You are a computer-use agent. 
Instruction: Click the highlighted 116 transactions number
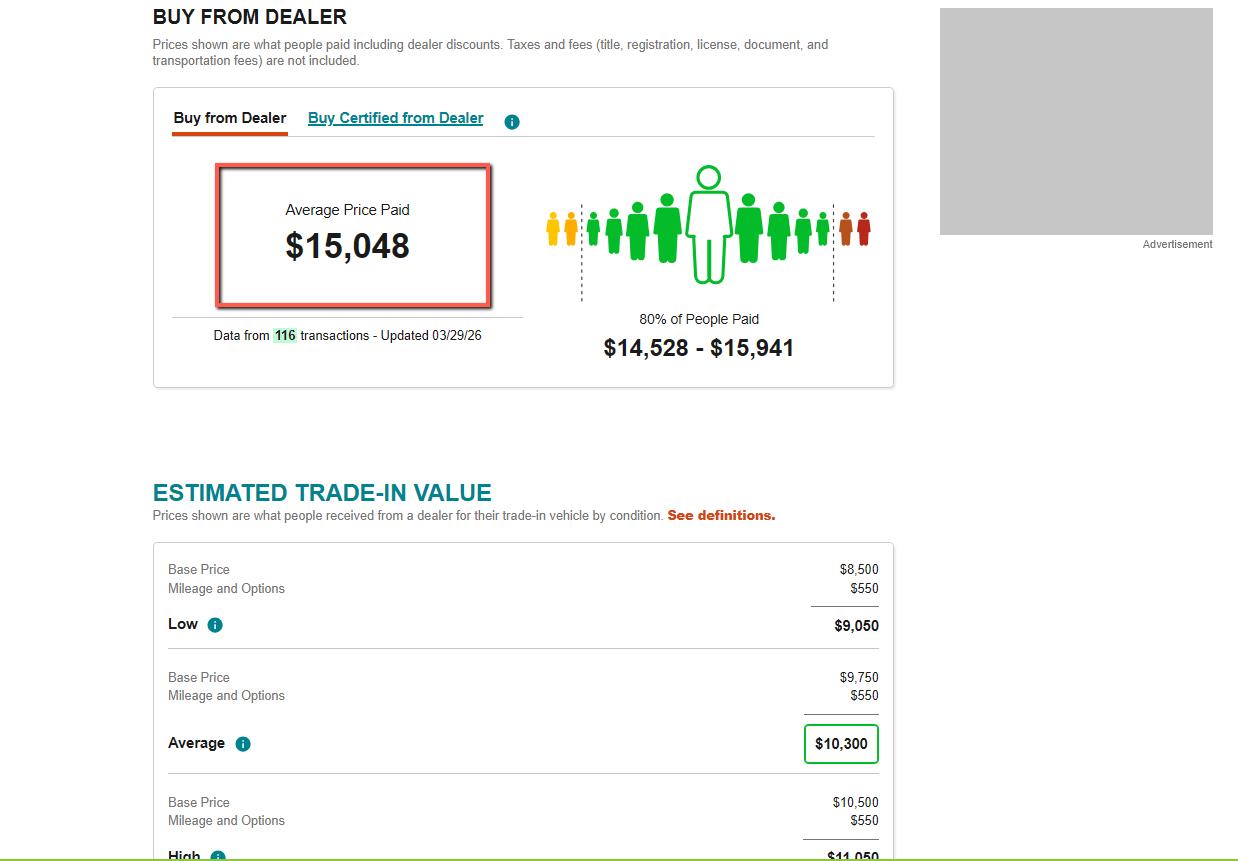point(285,336)
